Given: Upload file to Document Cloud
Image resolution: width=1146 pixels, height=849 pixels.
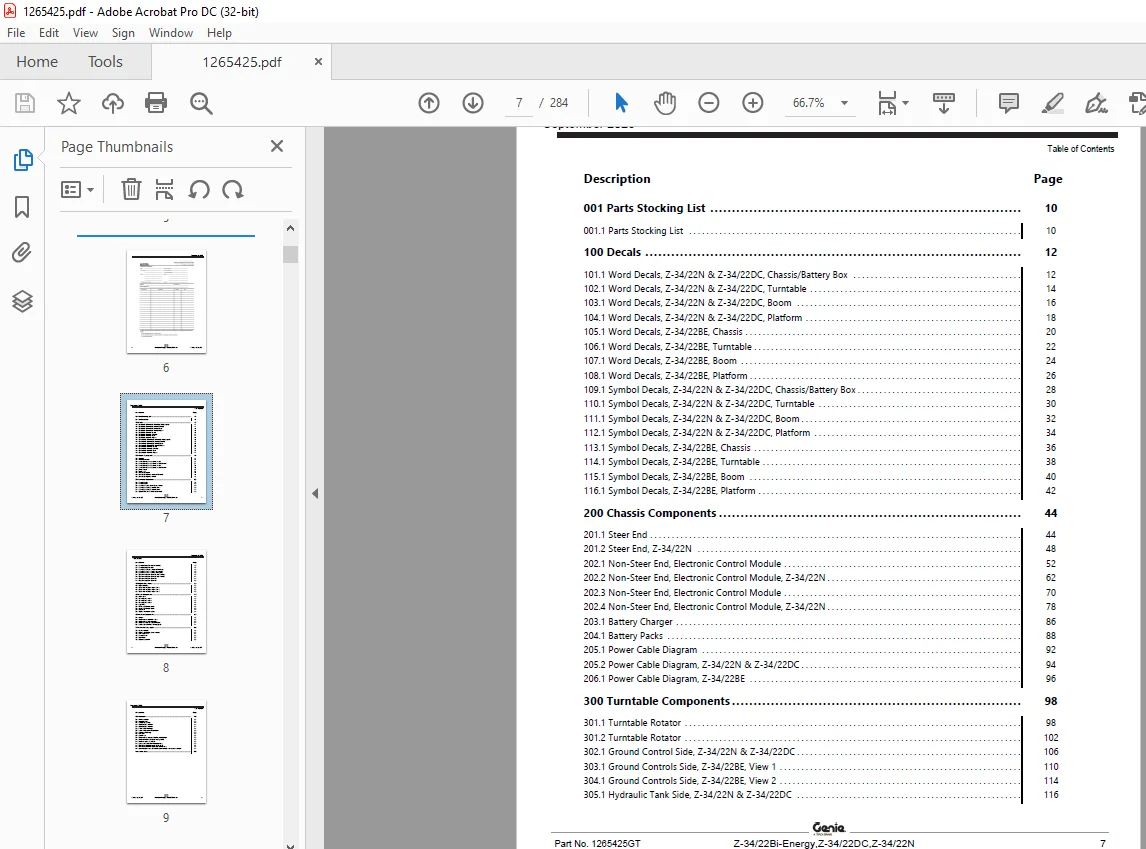Looking at the screenshot, I should (113, 103).
